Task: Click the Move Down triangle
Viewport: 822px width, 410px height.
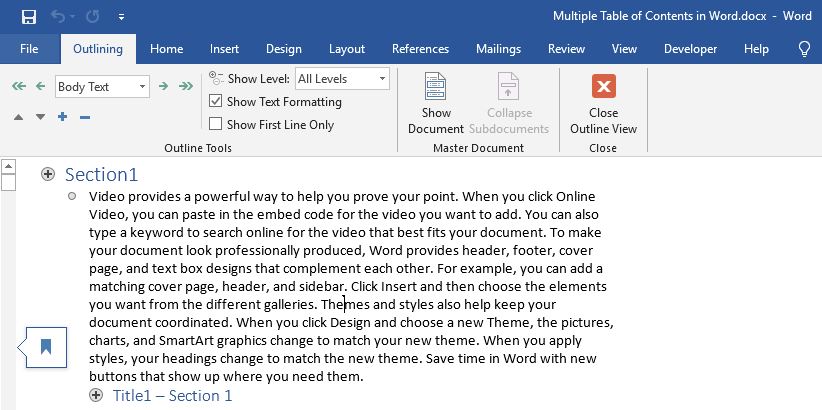Action: 40,117
